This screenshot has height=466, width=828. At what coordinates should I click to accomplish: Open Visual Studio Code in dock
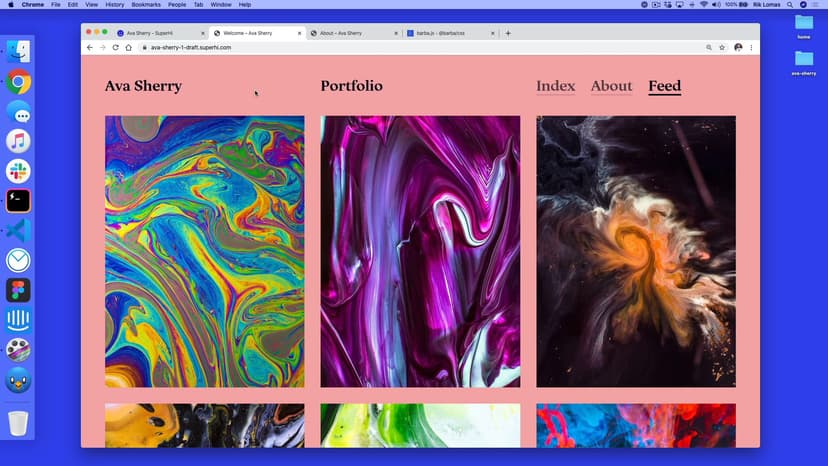18,231
